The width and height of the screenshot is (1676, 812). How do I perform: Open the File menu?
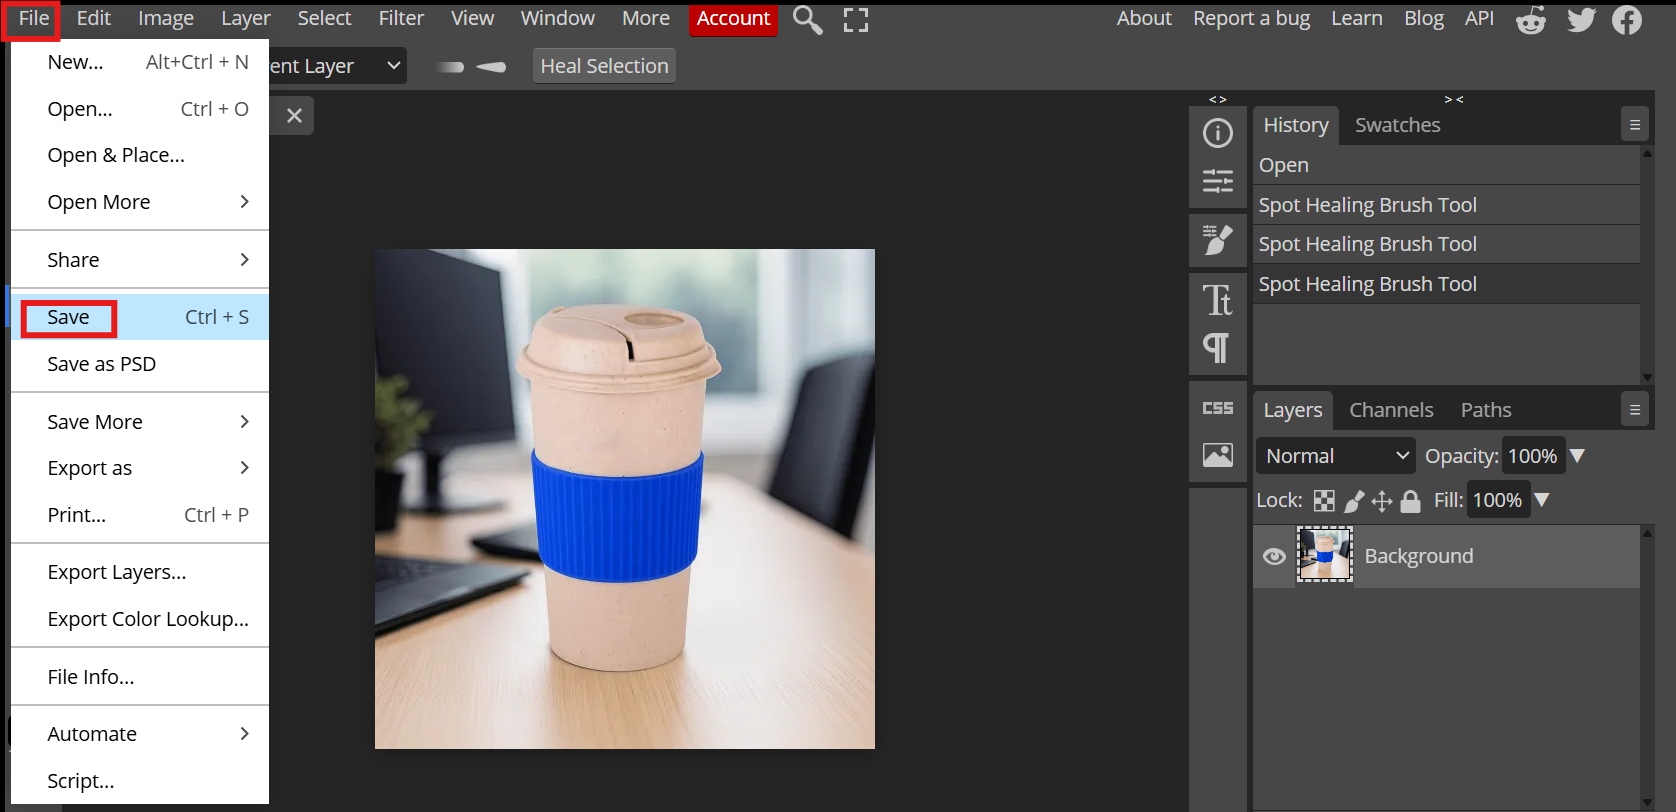(x=34, y=18)
